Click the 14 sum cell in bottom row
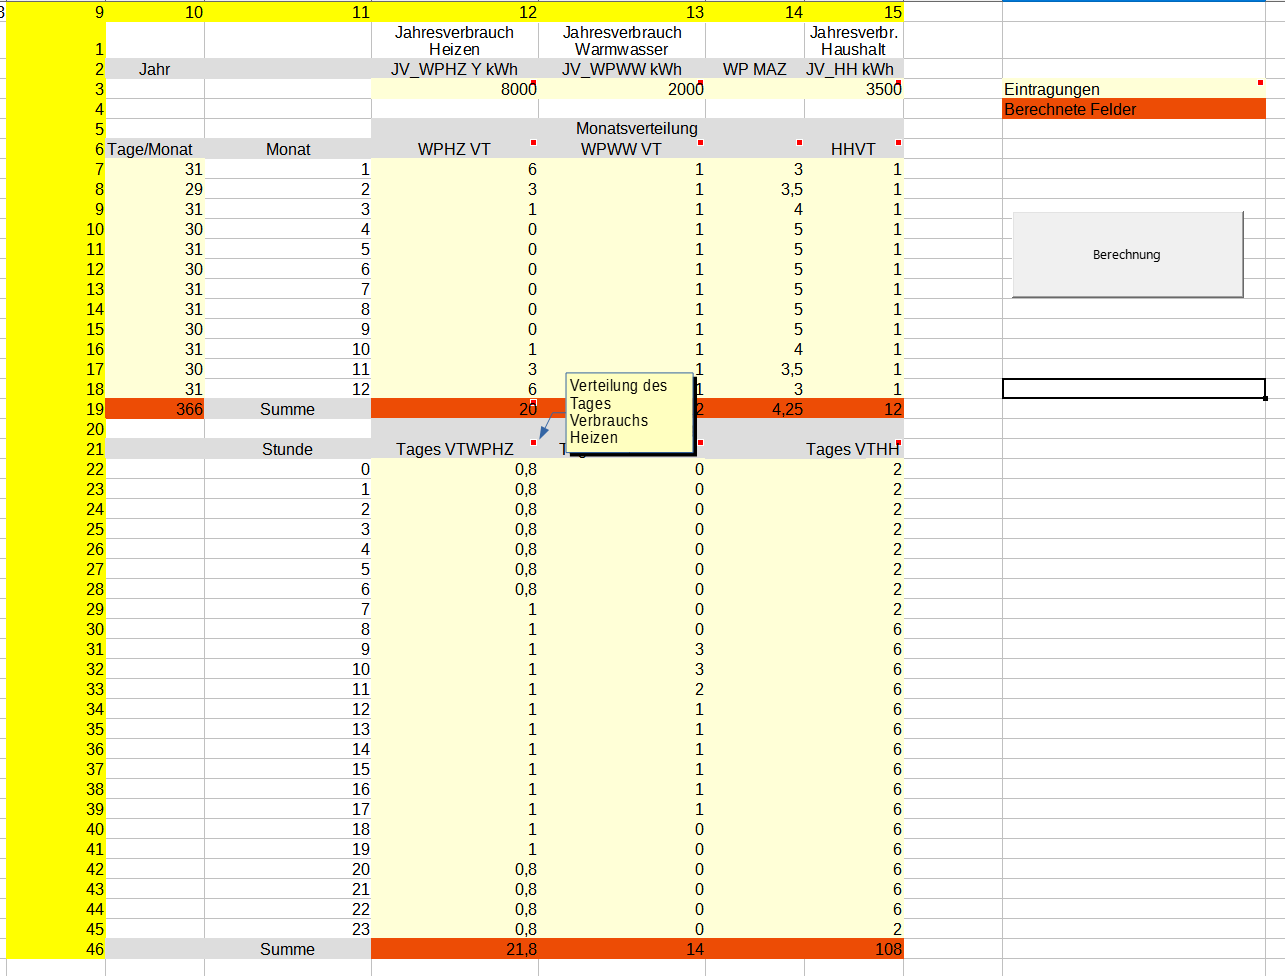Screen dimensions: 1285x976 (621, 949)
